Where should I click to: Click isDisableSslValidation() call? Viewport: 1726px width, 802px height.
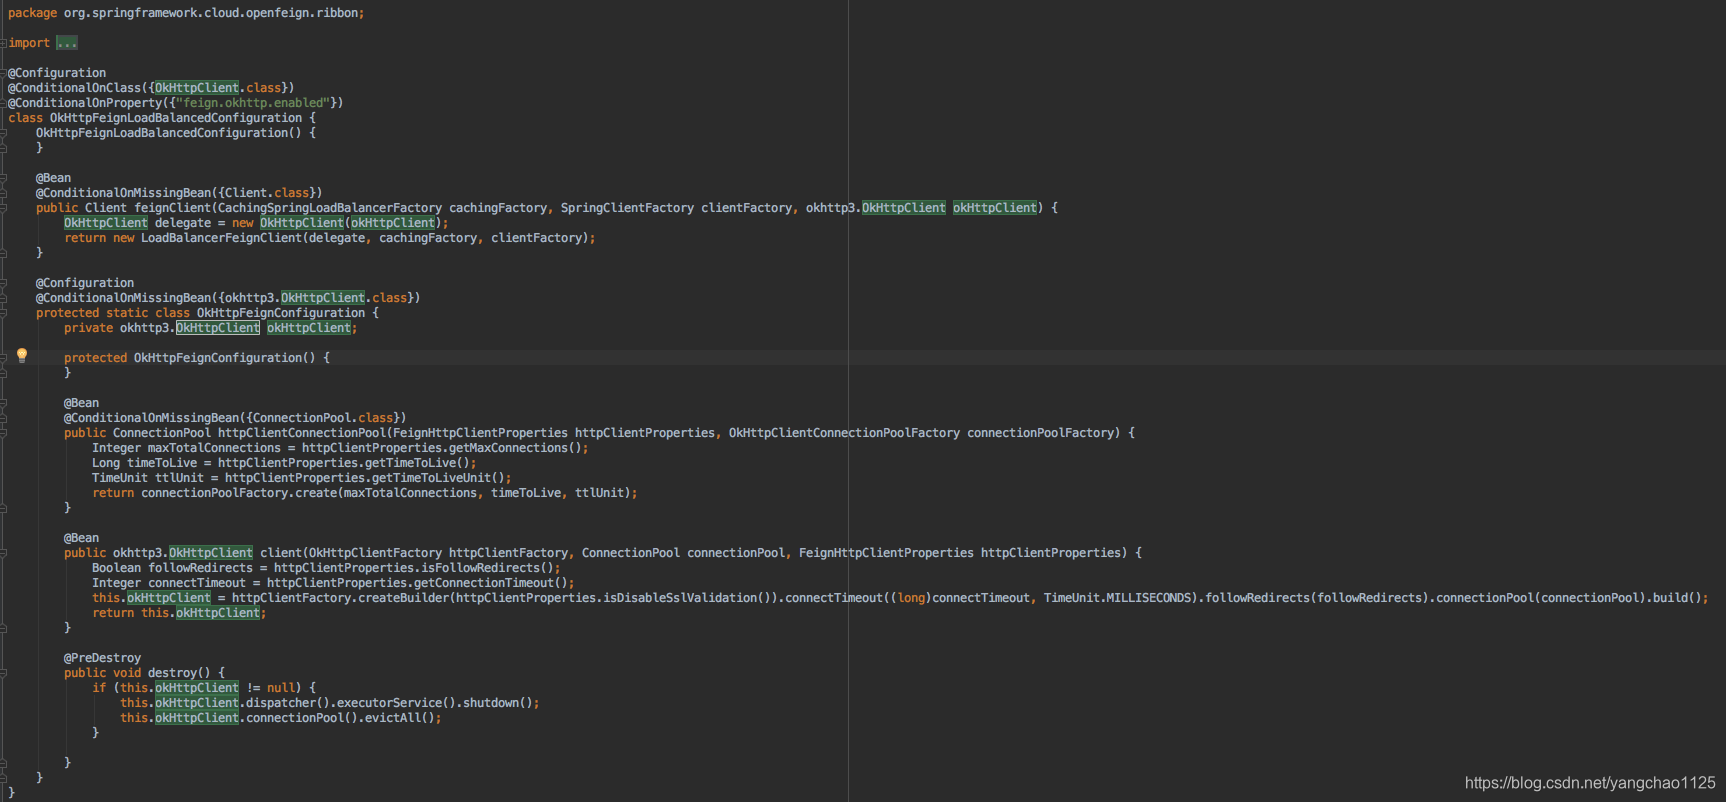click(687, 598)
